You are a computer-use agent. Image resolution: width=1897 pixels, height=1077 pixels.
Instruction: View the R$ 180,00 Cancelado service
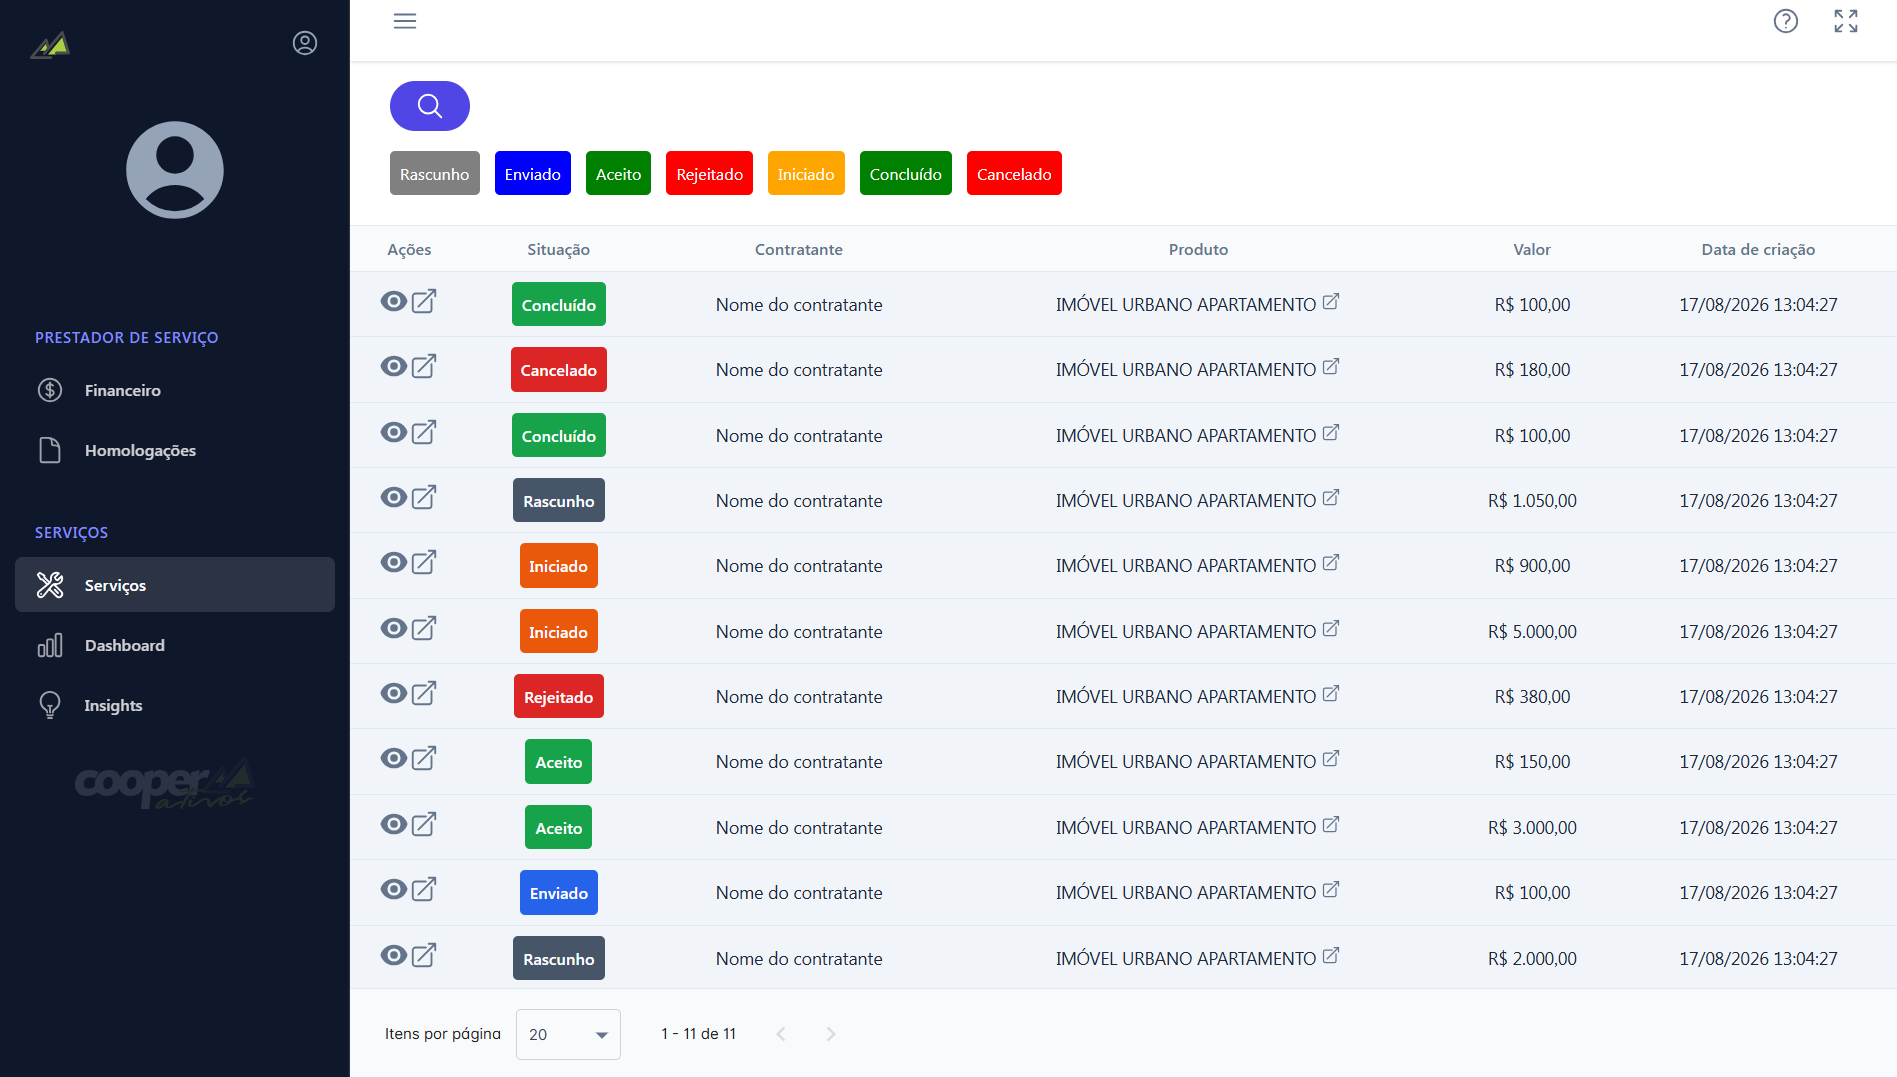394,367
